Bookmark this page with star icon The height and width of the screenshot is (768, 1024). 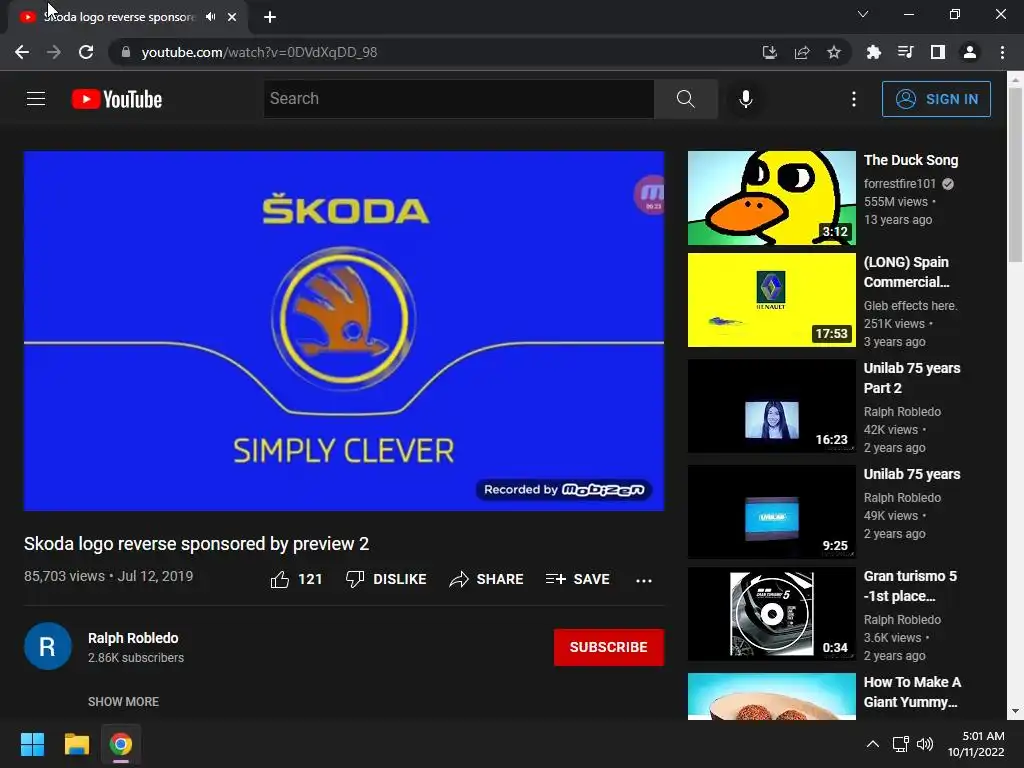tap(834, 52)
